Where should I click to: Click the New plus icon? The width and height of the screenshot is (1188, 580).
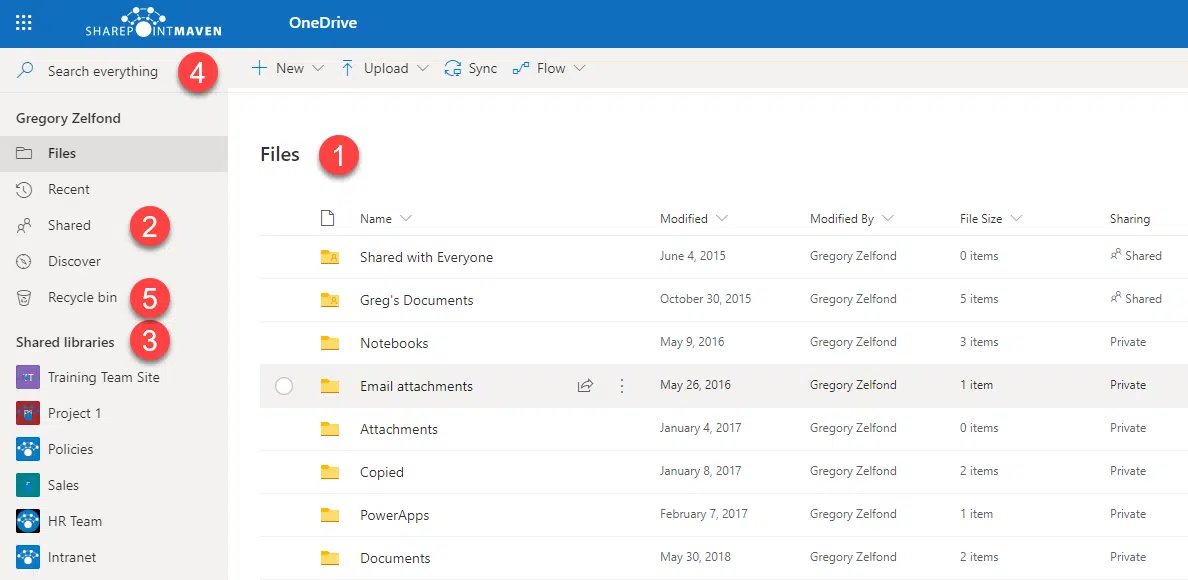pyautogui.click(x=259, y=68)
